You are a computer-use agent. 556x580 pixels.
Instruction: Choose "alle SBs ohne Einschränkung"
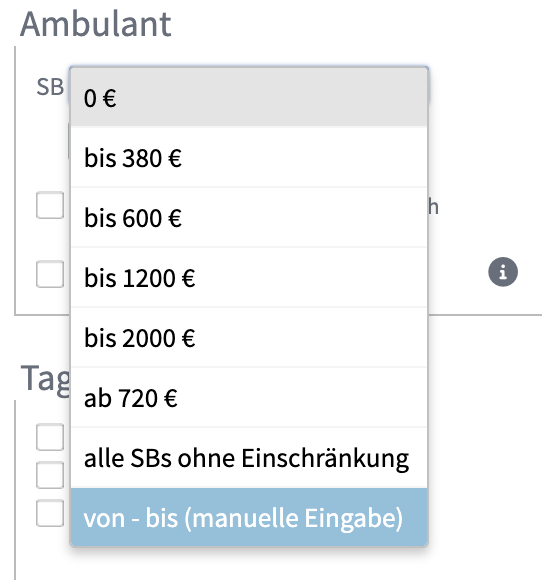[x=249, y=458]
